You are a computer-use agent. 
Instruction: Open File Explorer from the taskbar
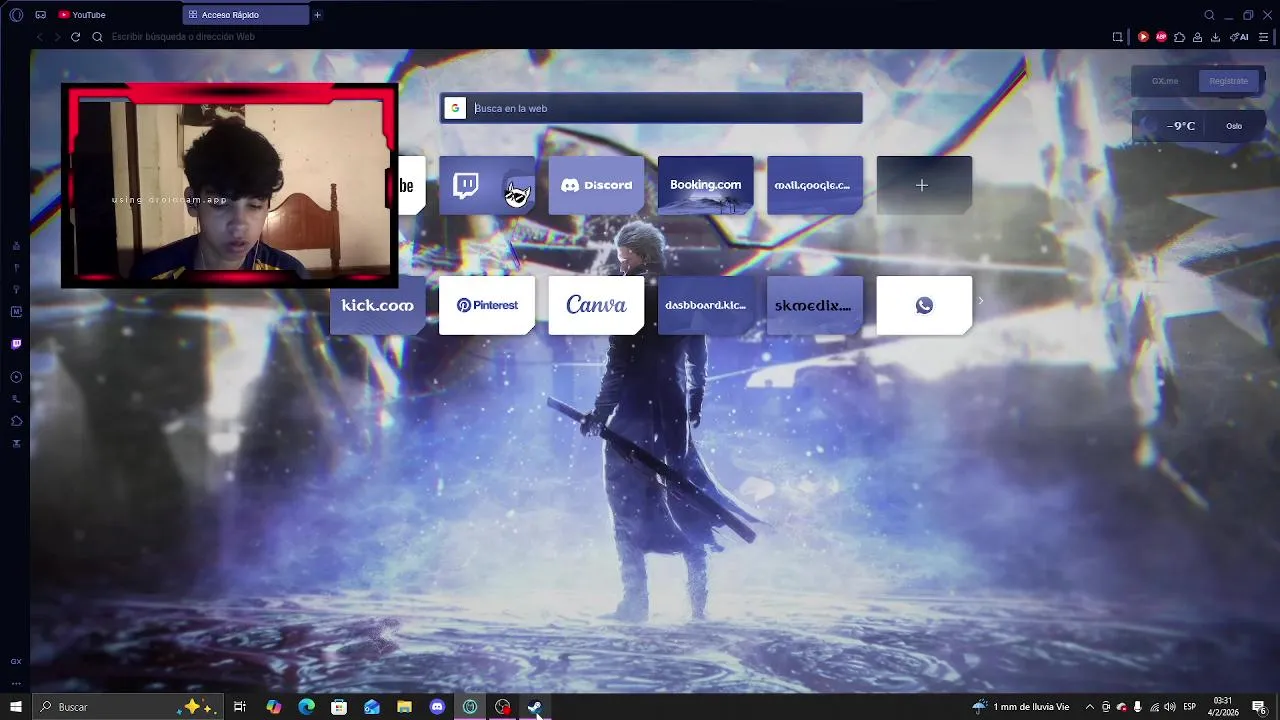[x=404, y=707]
